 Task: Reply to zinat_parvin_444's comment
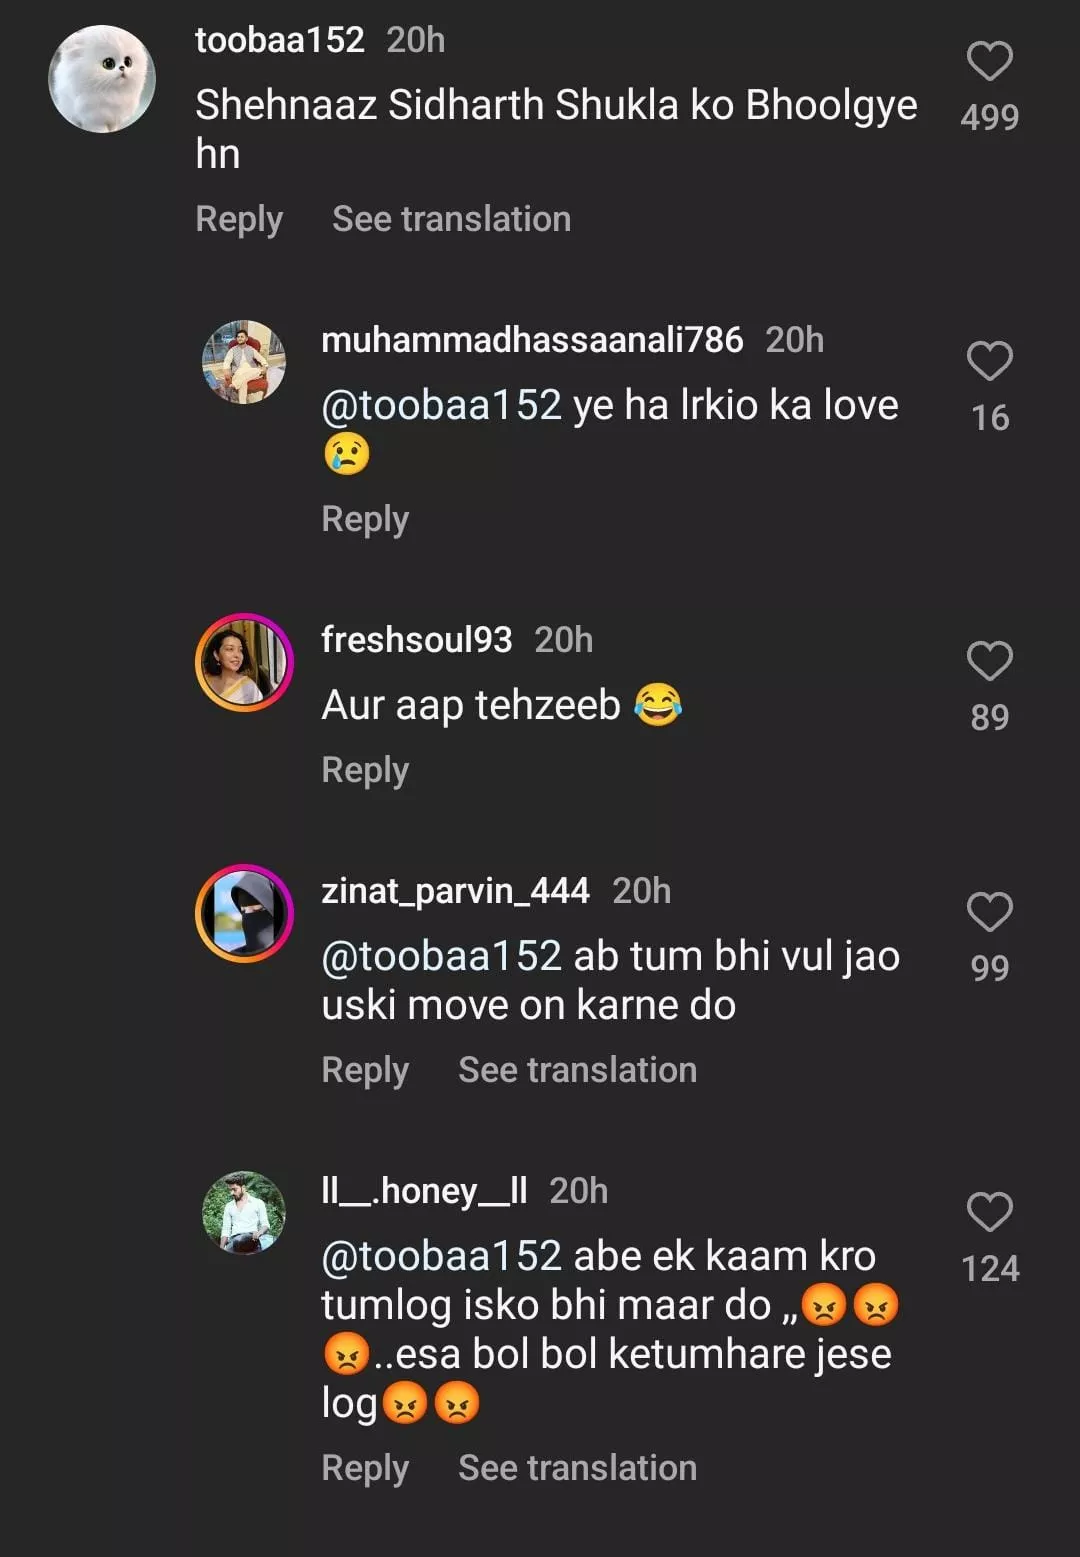365,1070
